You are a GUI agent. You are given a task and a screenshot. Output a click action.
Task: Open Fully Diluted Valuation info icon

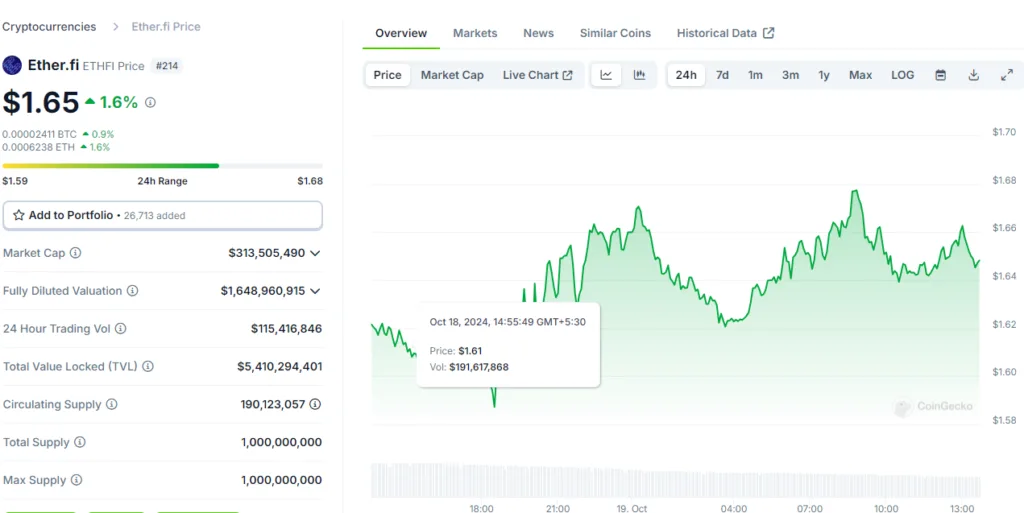coord(133,290)
